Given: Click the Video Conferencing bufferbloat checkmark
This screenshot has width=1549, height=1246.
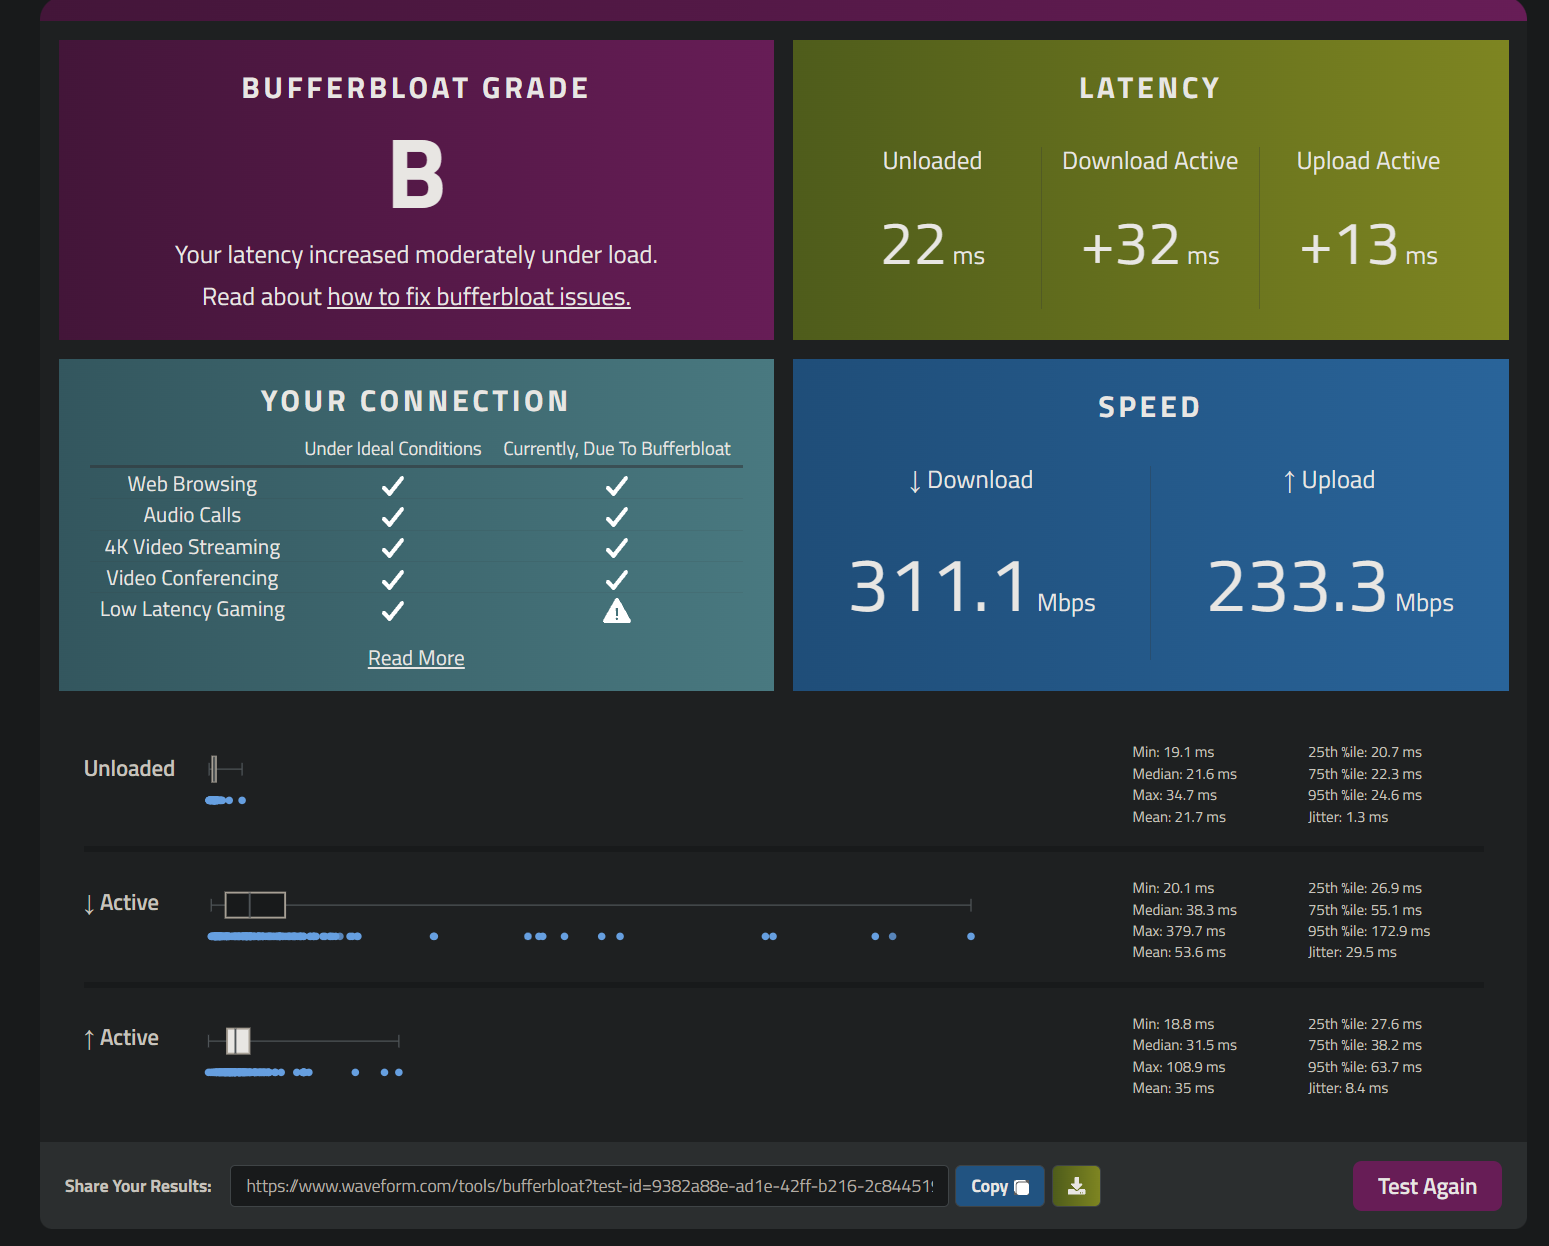Looking at the screenshot, I should click(x=617, y=580).
